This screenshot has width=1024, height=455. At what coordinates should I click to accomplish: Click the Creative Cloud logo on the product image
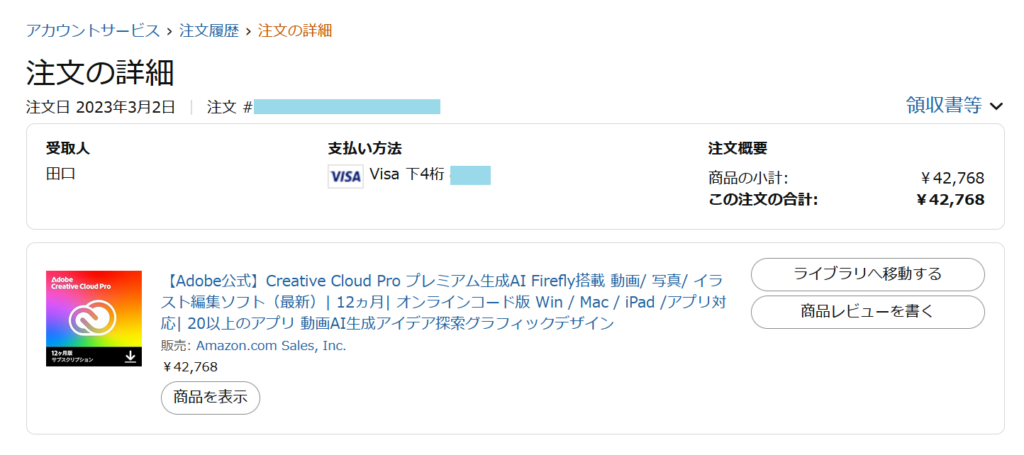click(93, 320)
